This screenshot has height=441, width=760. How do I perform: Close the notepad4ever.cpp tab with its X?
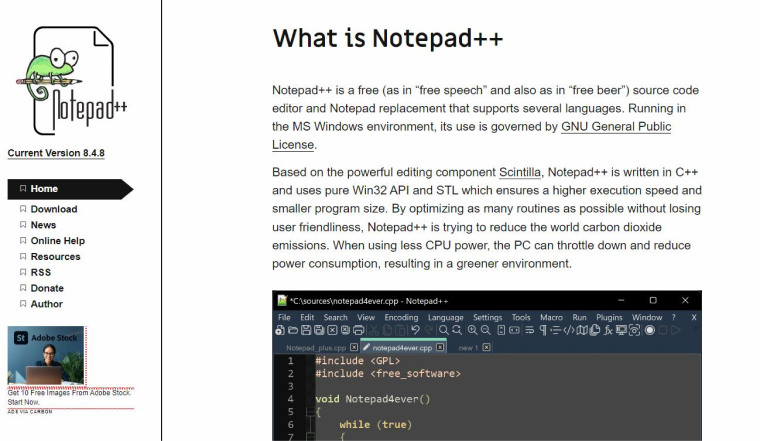(440, 347)
